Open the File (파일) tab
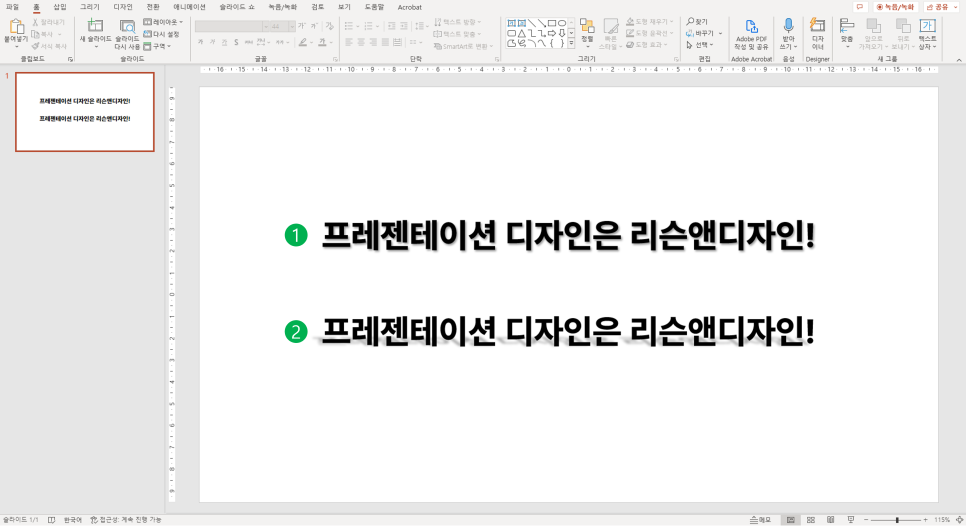Image resolution: width=966 pixels, height=526 pixels. tap(12, 7)
